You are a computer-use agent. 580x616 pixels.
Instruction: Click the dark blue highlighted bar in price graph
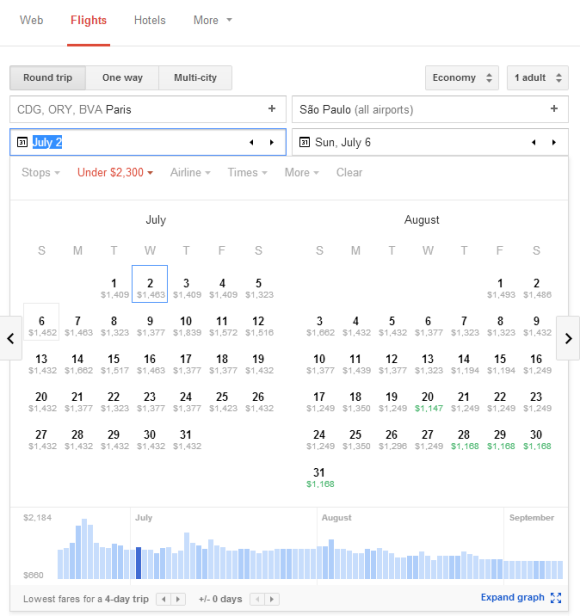point(138,563)
